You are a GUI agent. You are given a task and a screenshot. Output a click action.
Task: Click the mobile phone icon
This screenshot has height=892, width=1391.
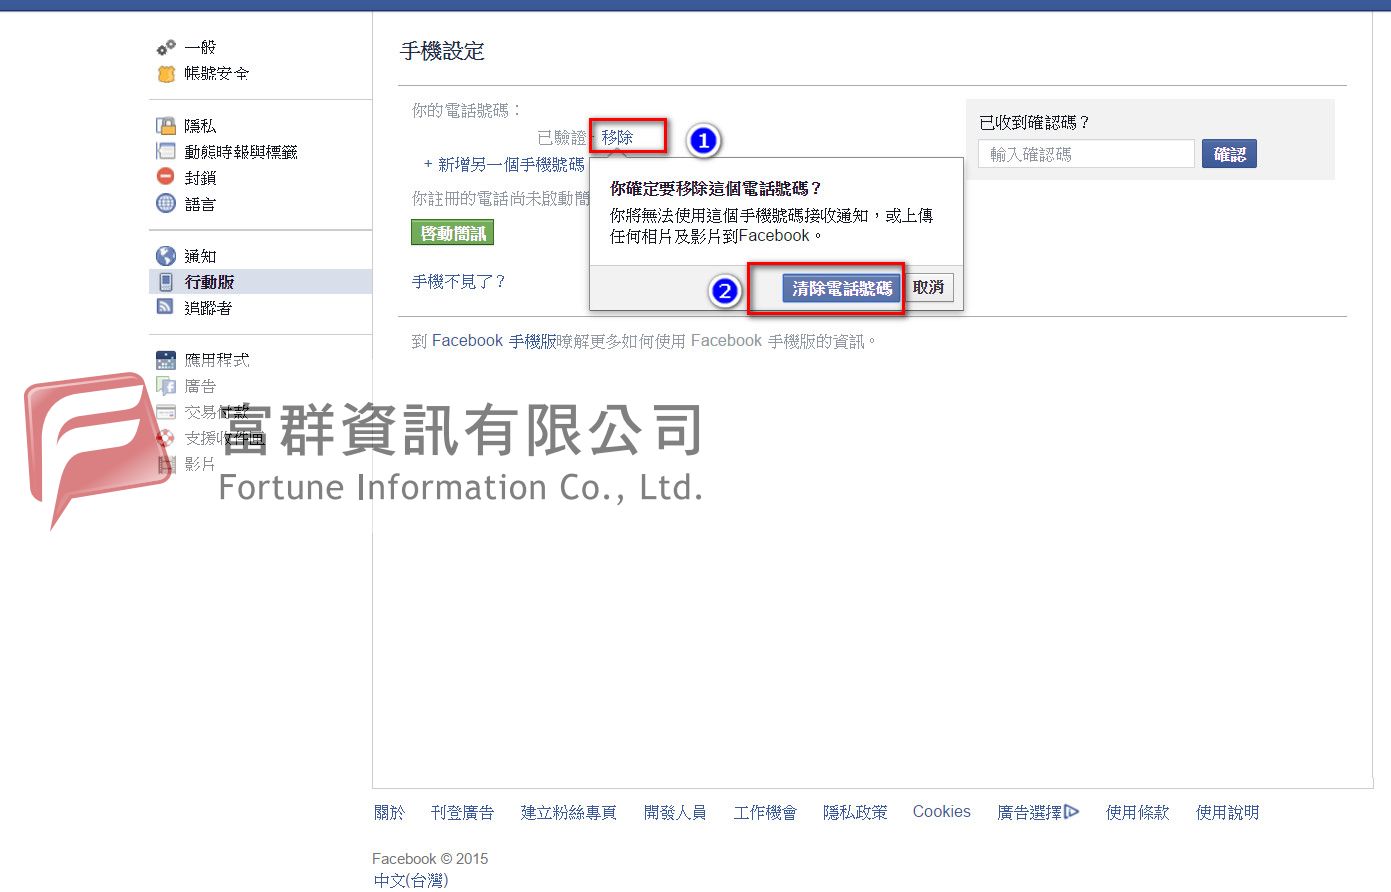pyautogui.click(x=166, y=282)
